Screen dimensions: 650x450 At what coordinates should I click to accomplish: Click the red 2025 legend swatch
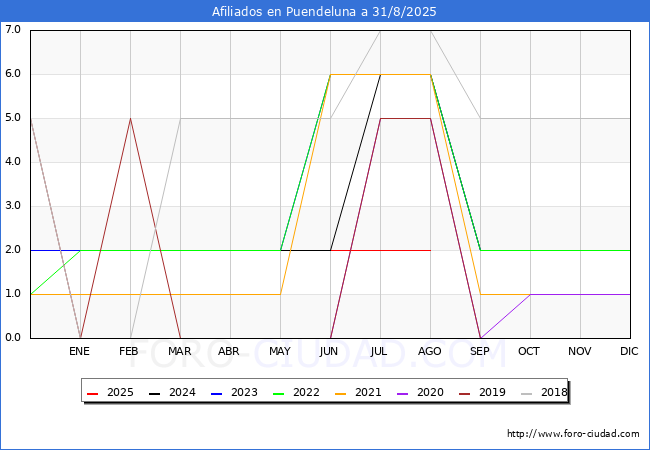[92, 393]
